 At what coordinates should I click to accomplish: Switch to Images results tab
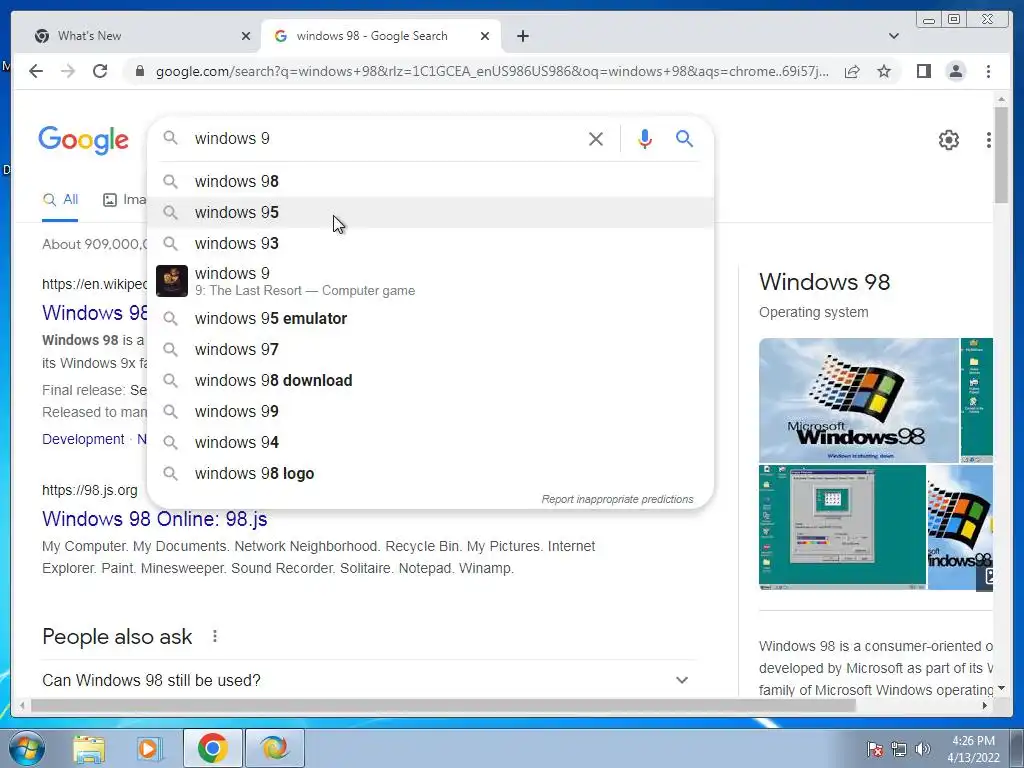tap(125, 200)
